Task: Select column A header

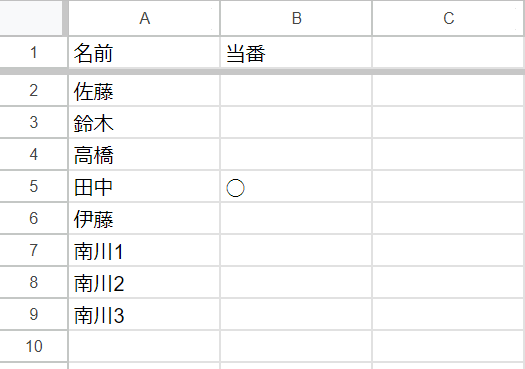Action: pyautogui.click(x=144, y=18)
